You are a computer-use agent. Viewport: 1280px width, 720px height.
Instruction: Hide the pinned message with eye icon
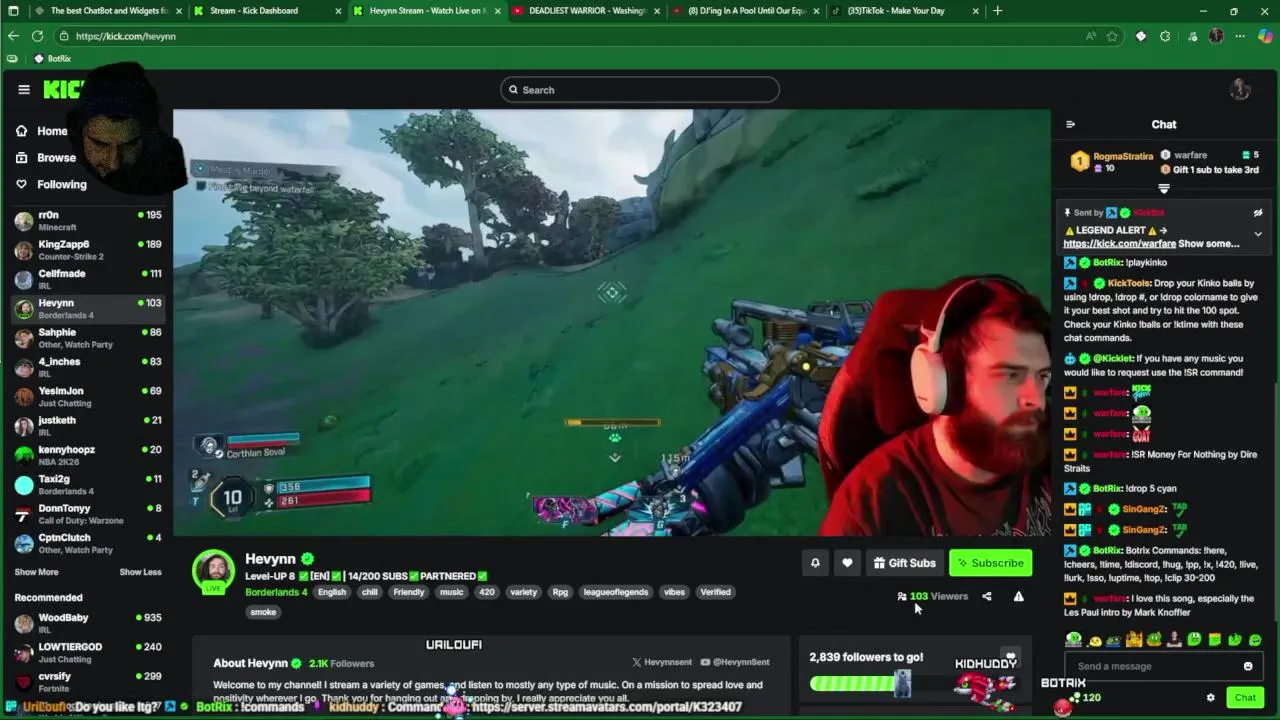tap(1258, 213)
